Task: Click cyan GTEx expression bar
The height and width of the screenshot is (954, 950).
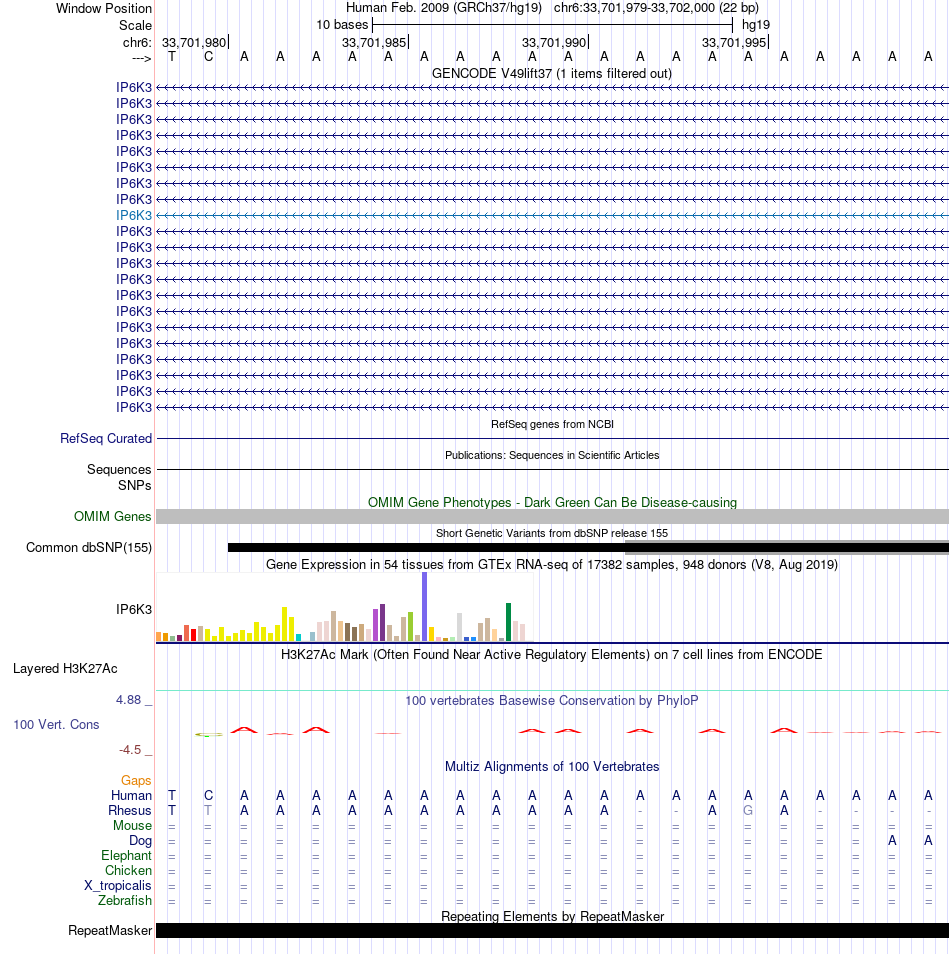Action: [x=299, y=637]
